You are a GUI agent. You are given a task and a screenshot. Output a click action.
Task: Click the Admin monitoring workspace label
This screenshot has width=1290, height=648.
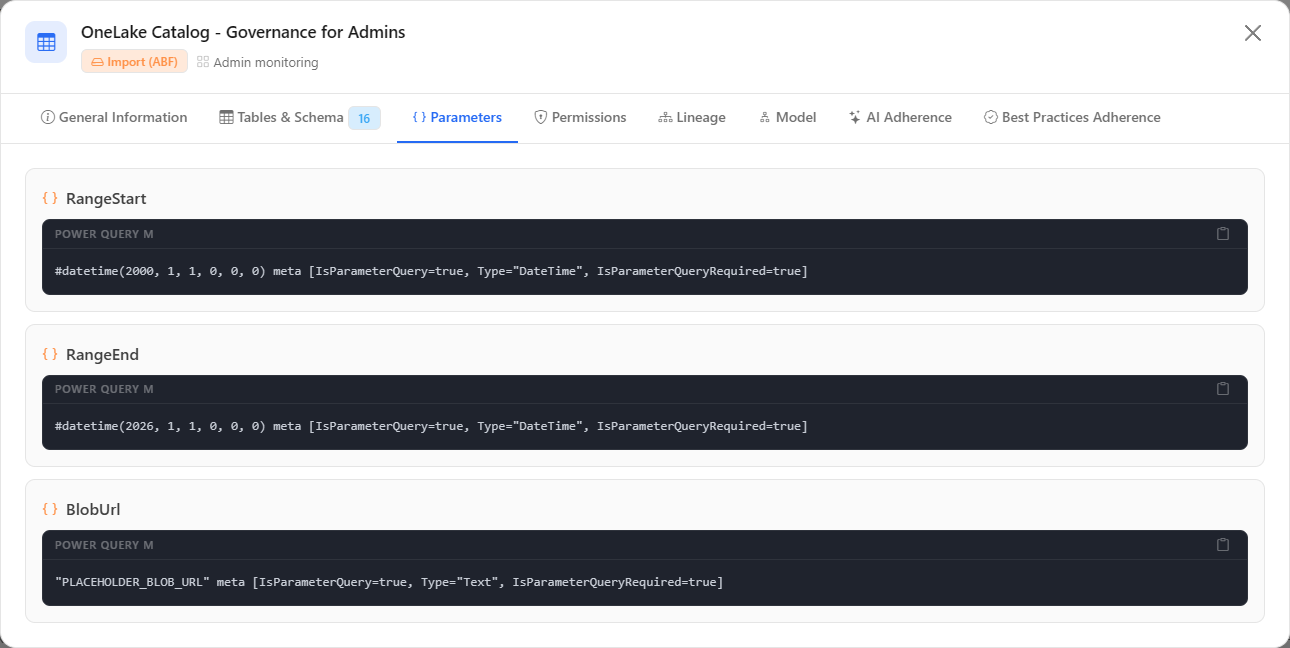coord(258,62)
